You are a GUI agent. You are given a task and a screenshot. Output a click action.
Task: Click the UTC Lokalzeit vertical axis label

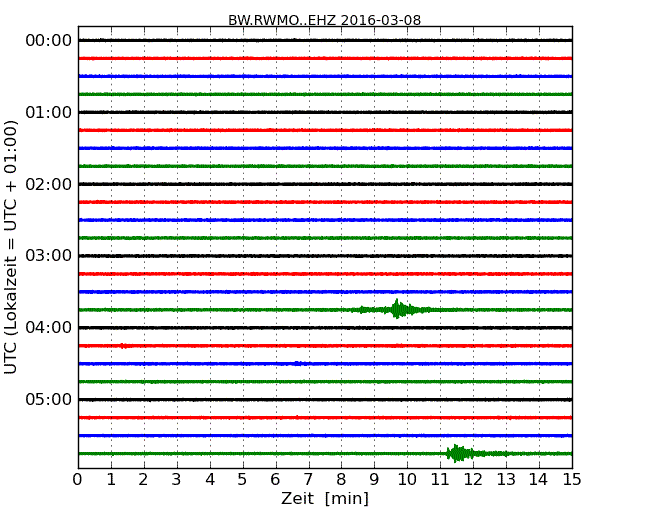click(x=11, y=247)
